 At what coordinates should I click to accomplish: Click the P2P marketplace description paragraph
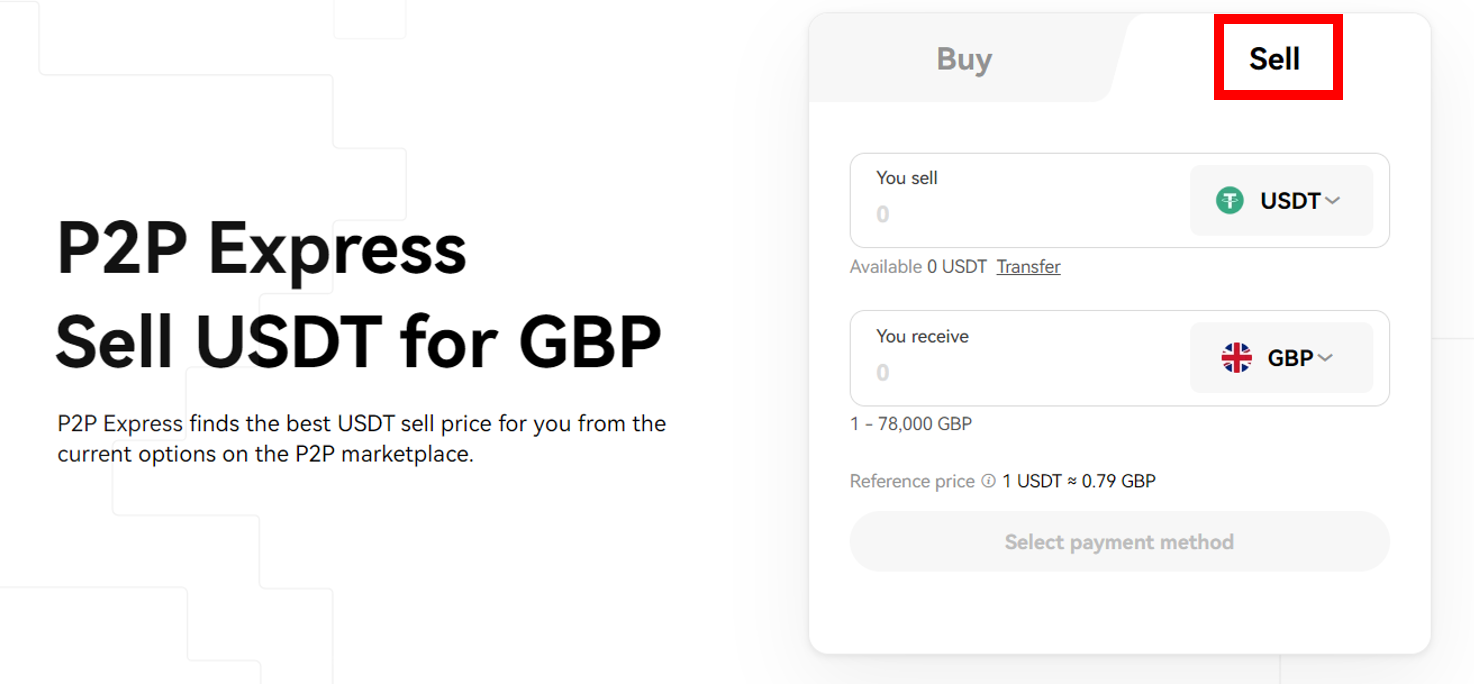pos(362,439)
